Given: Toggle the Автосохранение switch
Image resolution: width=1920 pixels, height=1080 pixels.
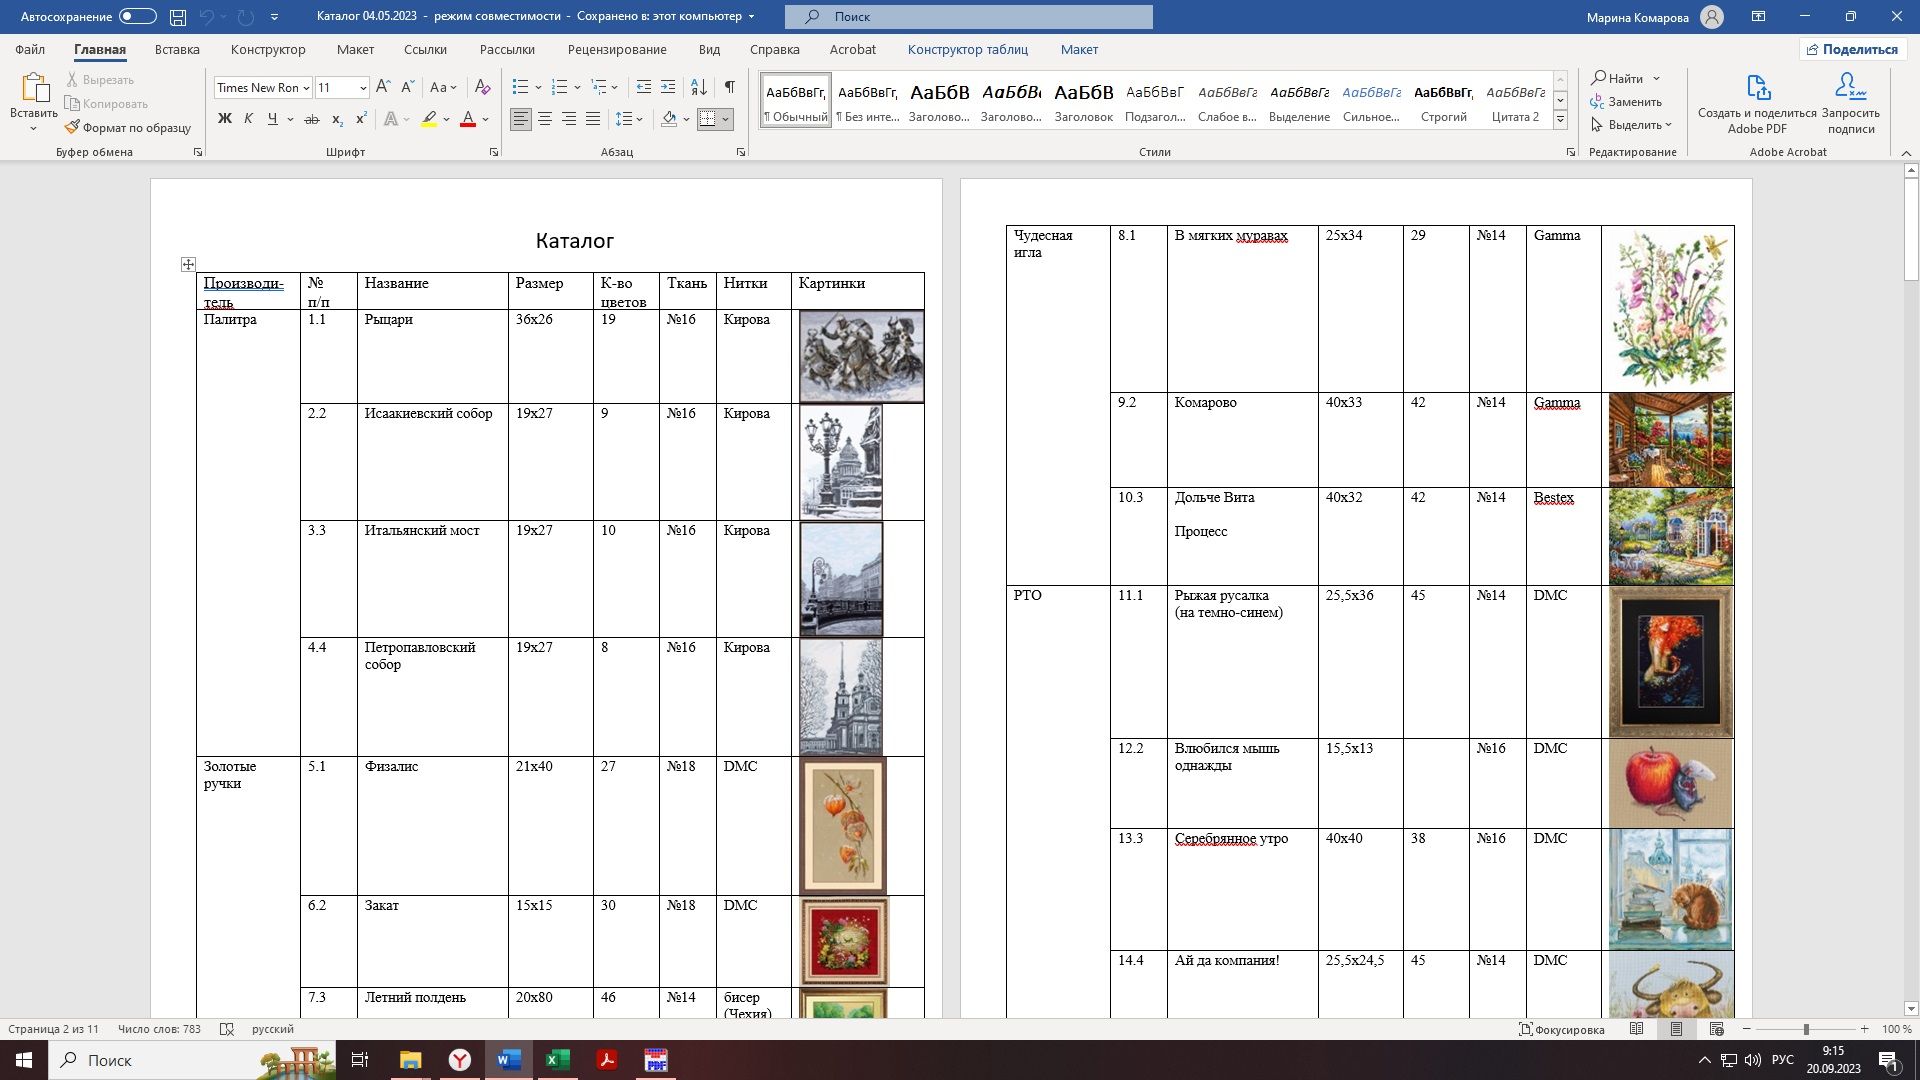Looking at the screenshot, I should point(137,16).
